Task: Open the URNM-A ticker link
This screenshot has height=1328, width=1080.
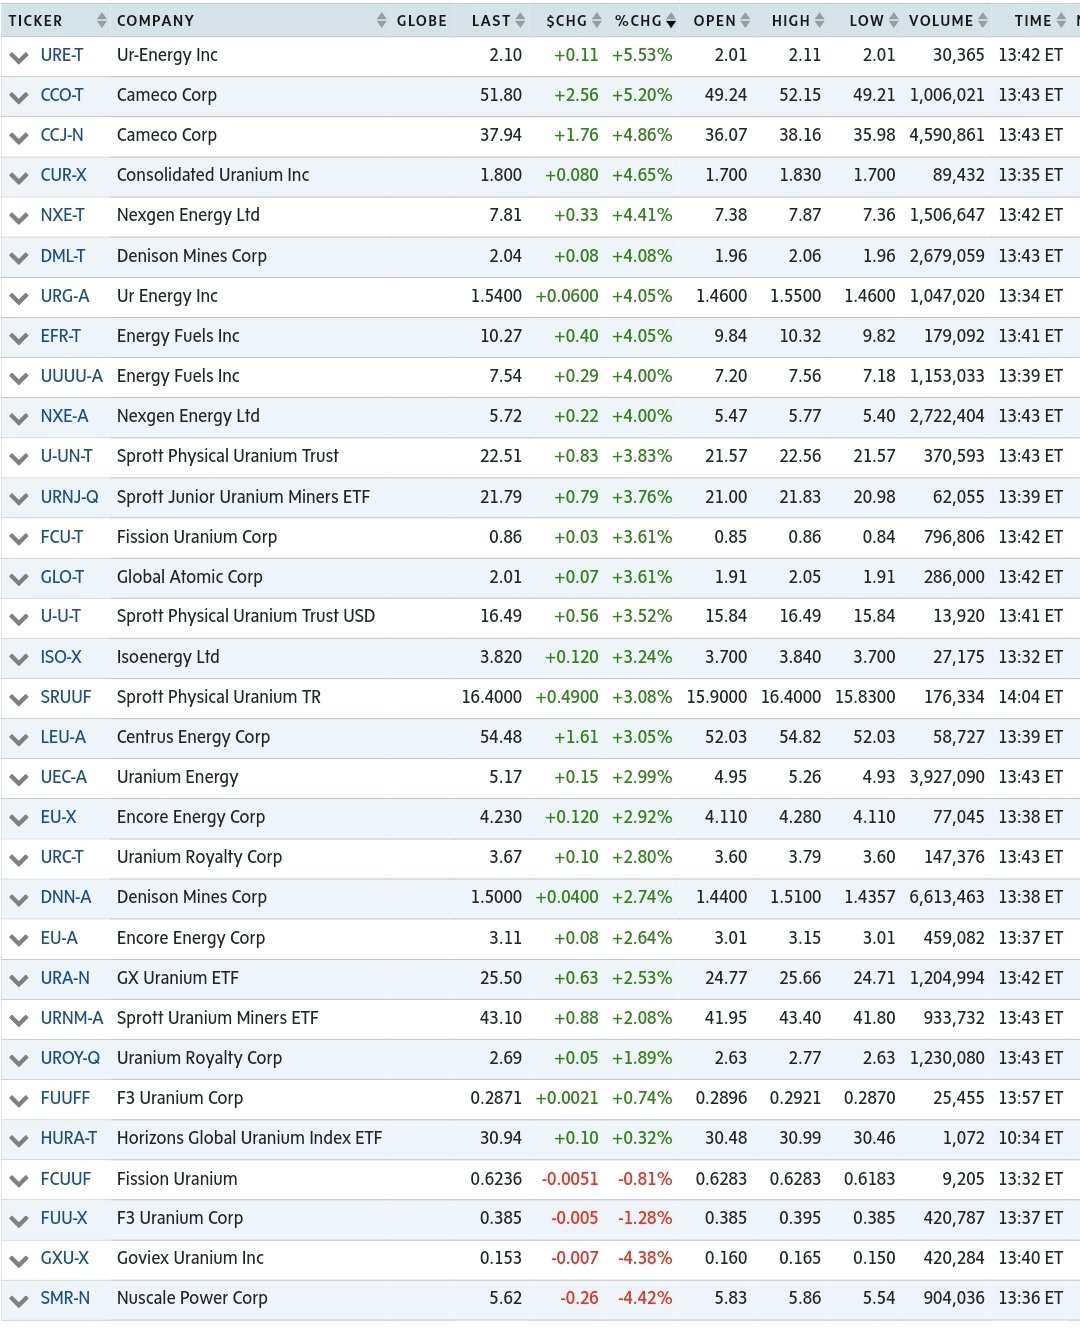Action: 72,1018
